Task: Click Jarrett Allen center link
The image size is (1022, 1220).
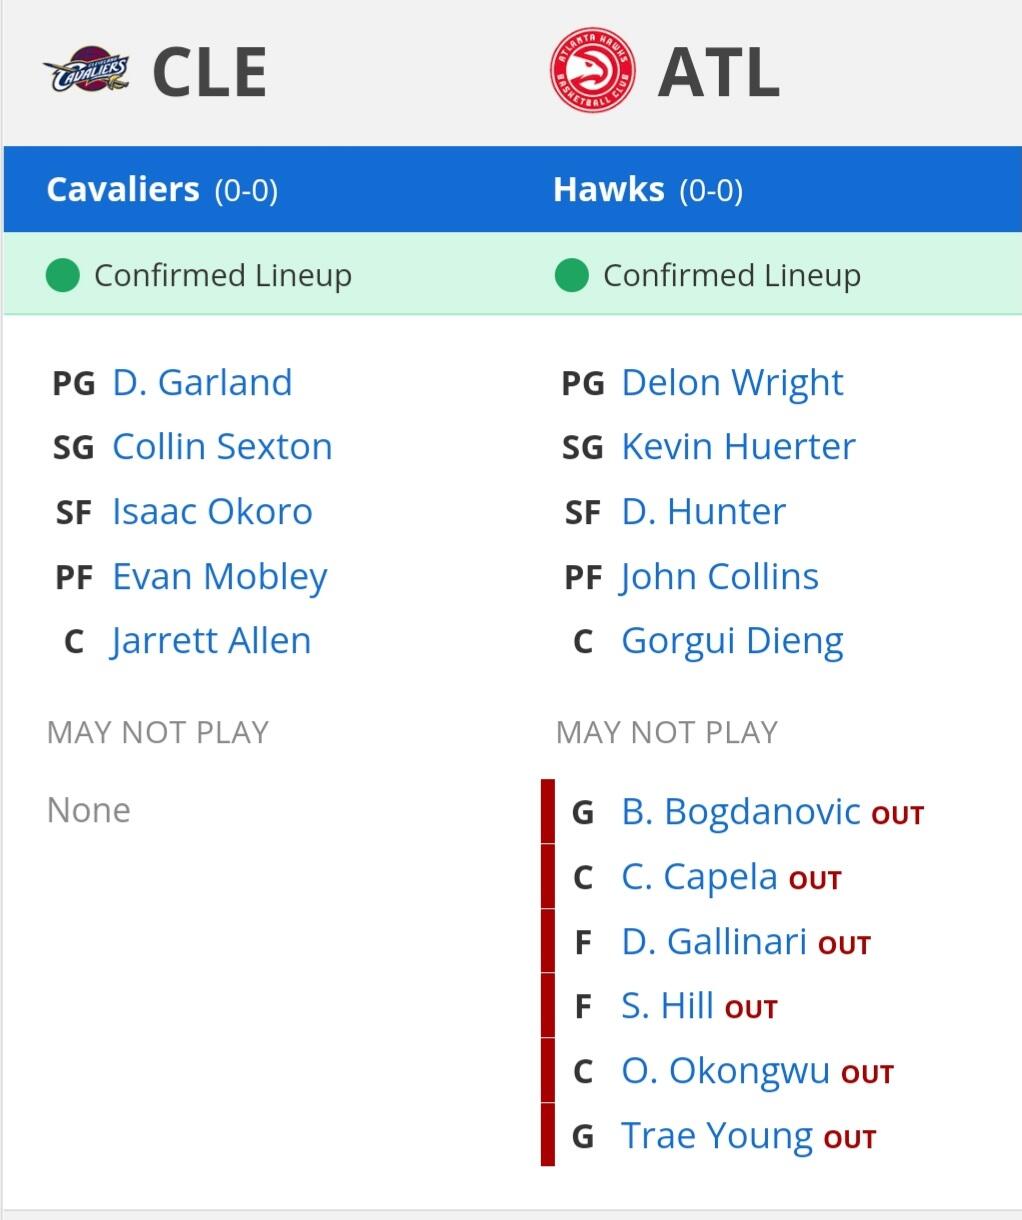Action: (x=211, y=641)
